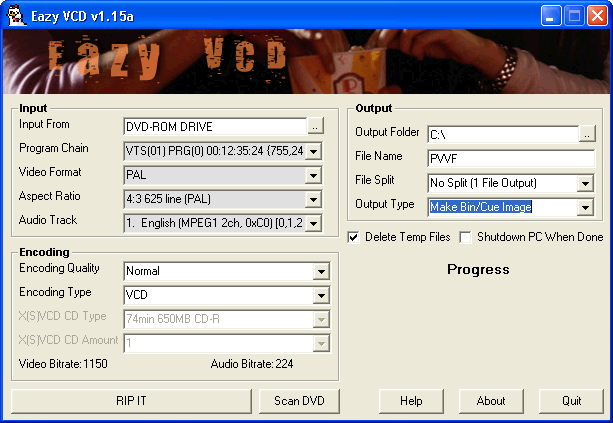Enable Shutdown PC When Done checkbox

click(x=465, y=237)
